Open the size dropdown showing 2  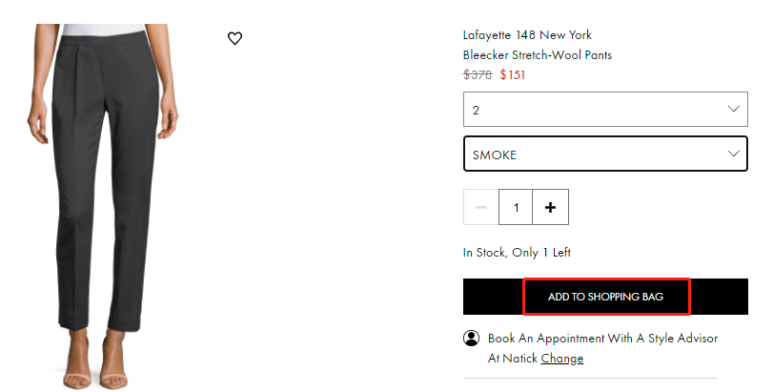click(605, 109)
